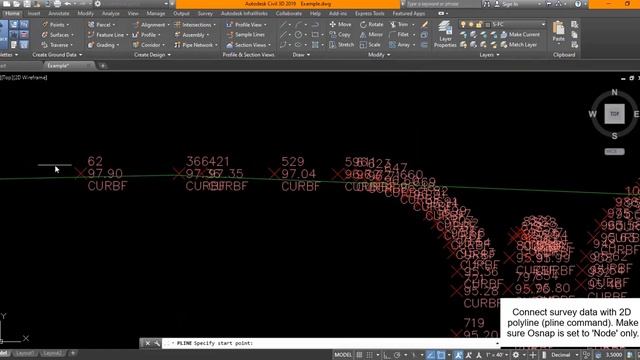This screenshot has width=640, height=360.
Task: Open the Analyze ribbon tab
Action: [111, 13]
